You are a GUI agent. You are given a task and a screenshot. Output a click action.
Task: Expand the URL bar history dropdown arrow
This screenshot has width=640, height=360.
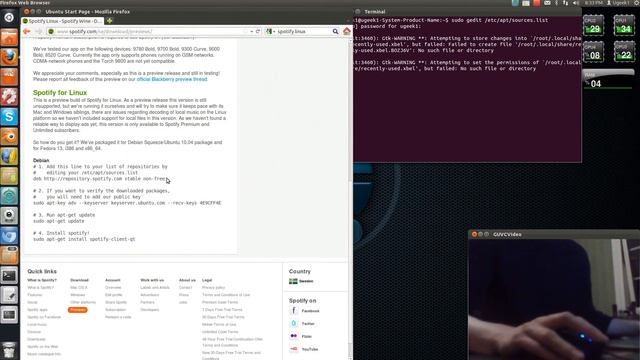[x=251, y=31]
